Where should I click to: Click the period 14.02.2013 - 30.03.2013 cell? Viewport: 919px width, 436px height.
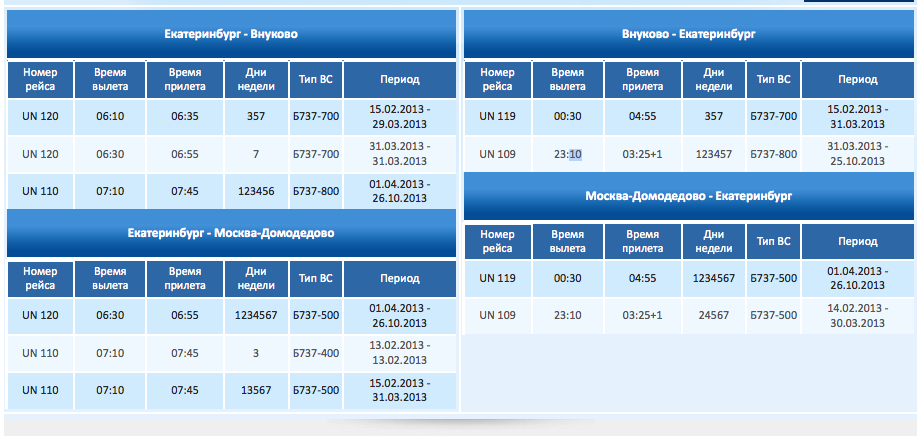tap(857, 315)
